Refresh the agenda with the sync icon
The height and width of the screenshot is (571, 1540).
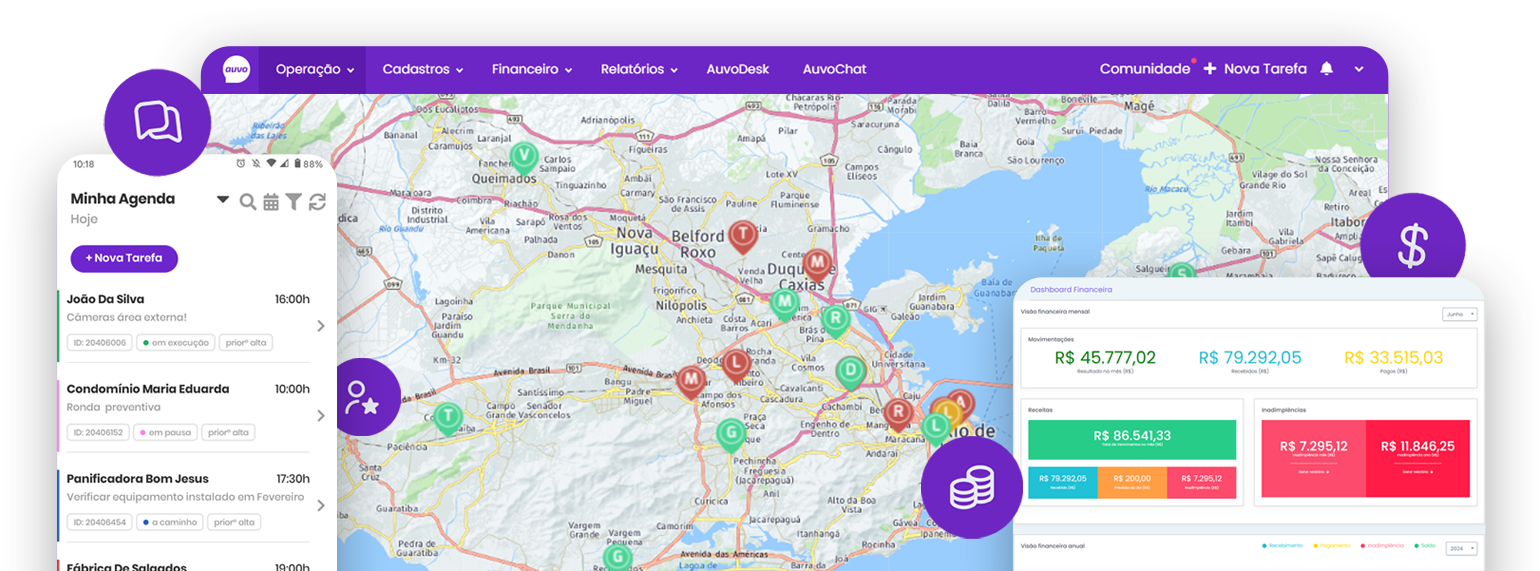point(317,202)
